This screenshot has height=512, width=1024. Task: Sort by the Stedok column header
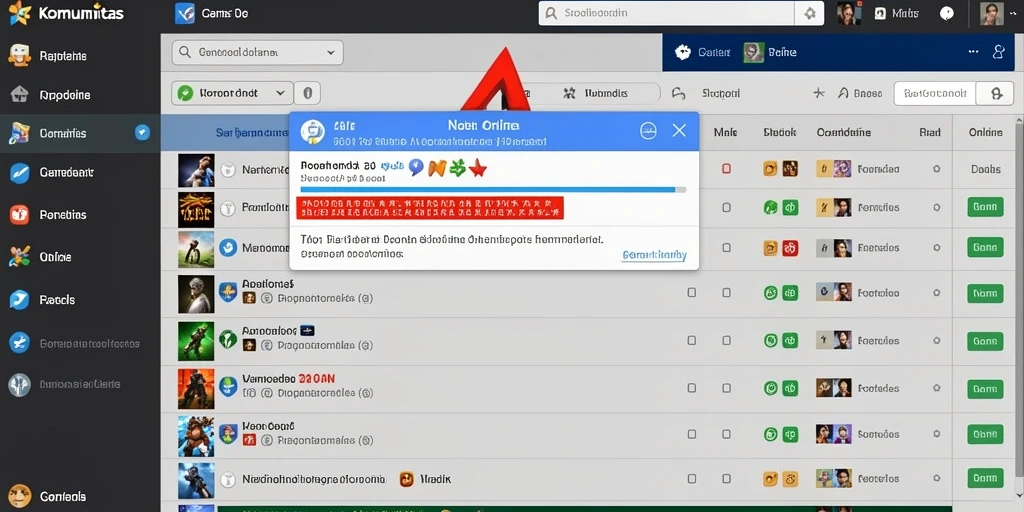[780, 133]
